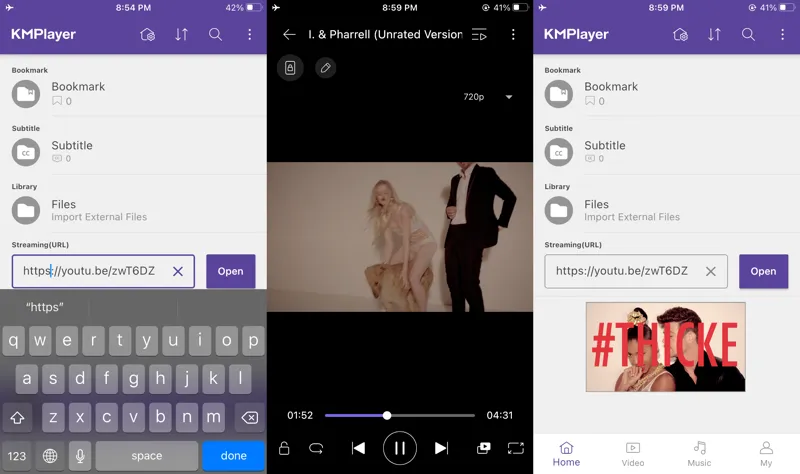Switch to Music tab

point(699,455)
